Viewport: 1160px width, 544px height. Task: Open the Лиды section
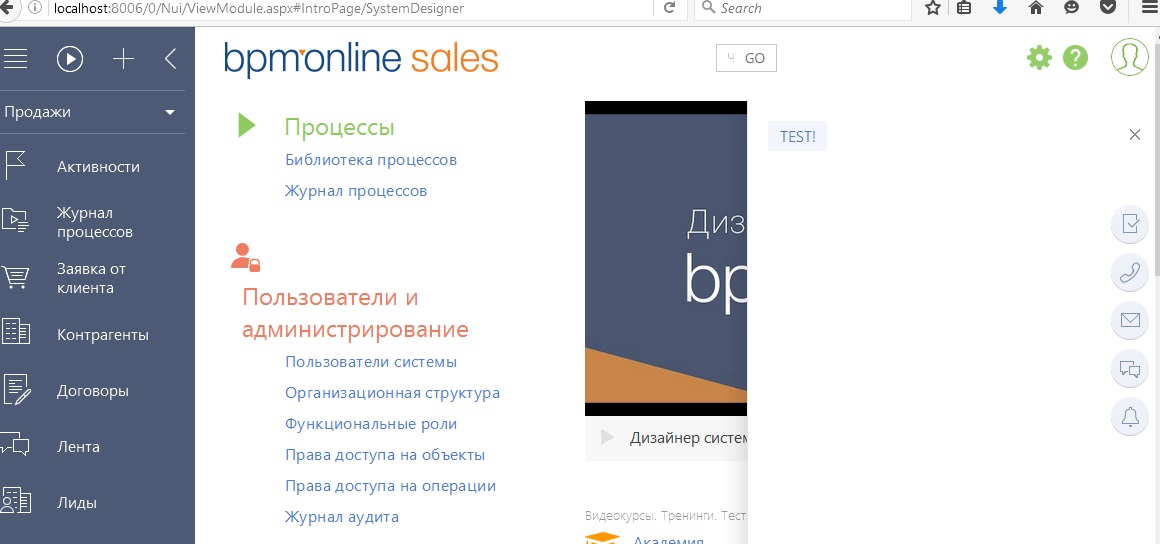coord(77,503)
